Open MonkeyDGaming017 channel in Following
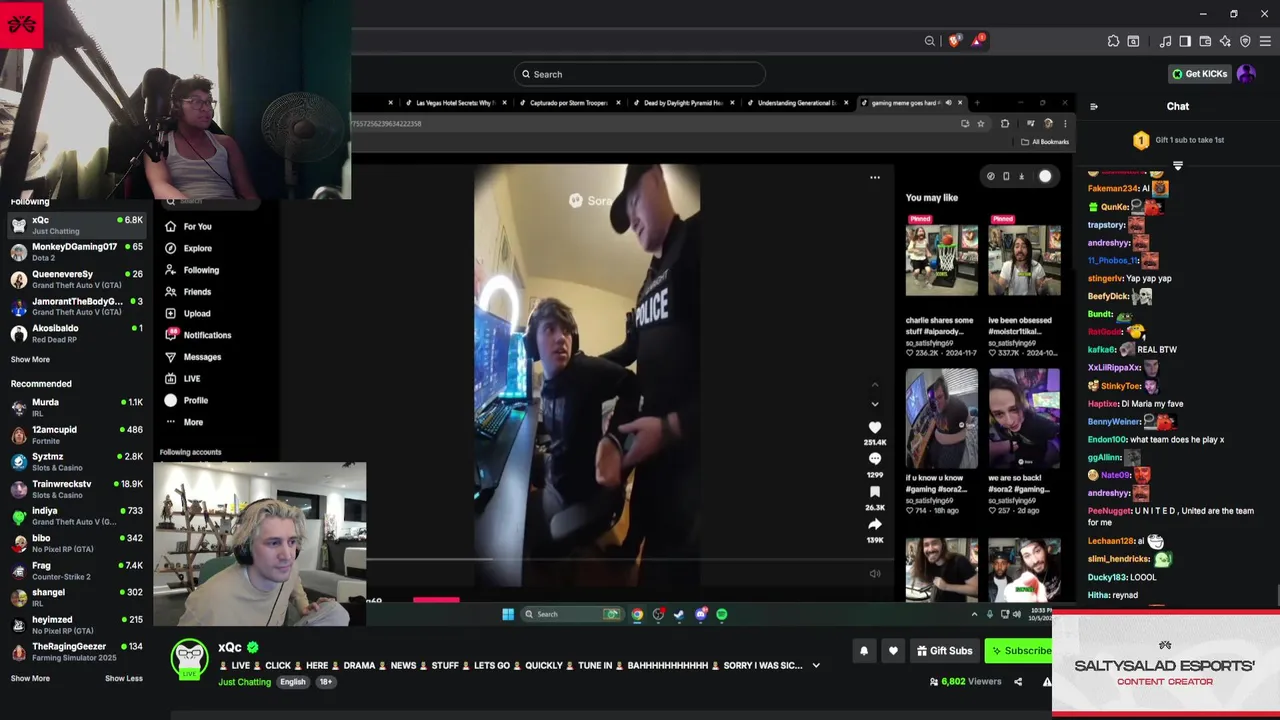The width and height of the screenshot is (1280, 720). (76, 252)
